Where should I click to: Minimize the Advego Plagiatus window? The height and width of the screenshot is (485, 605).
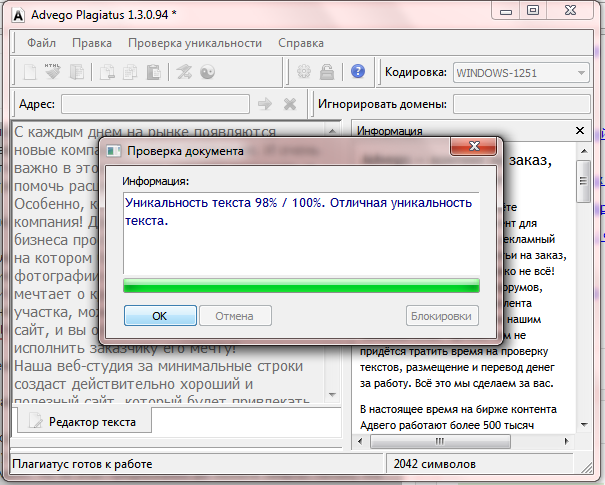point(506,12)
